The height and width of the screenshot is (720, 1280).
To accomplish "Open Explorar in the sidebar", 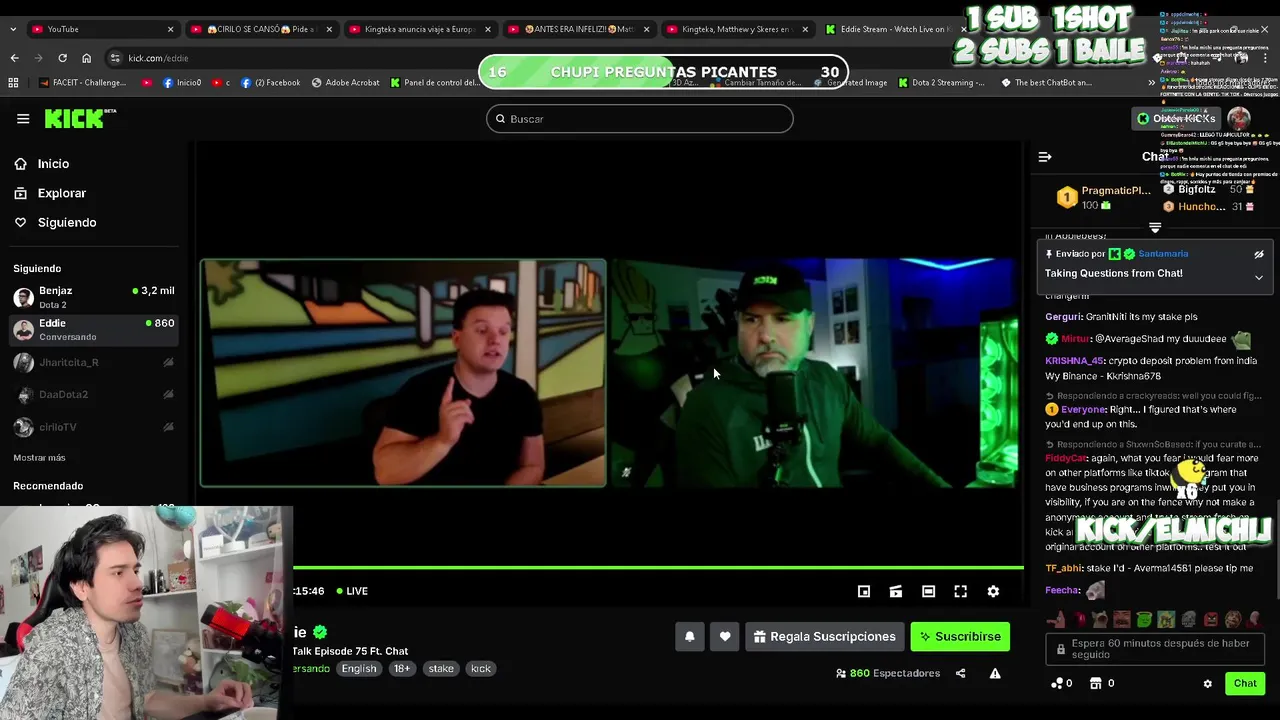I will pyautogui.click(x=61, y=193).
